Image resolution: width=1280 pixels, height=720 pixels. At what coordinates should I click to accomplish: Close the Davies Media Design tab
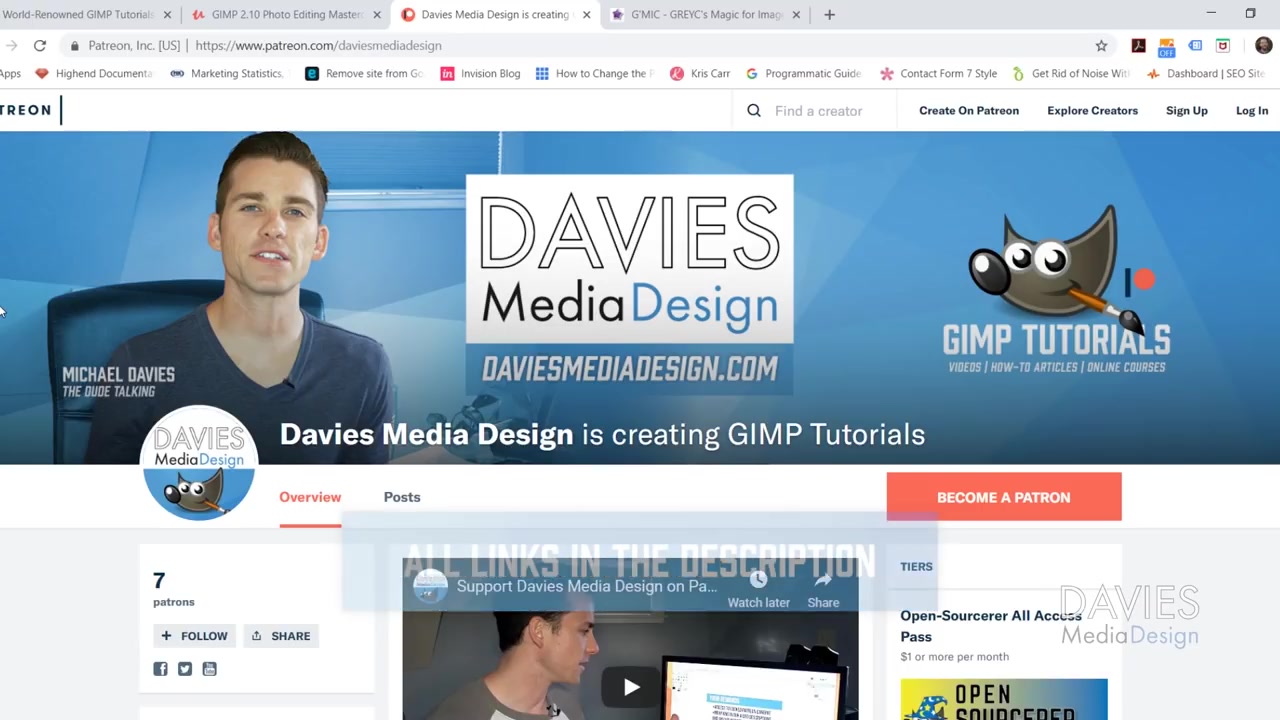coord(587,14)
